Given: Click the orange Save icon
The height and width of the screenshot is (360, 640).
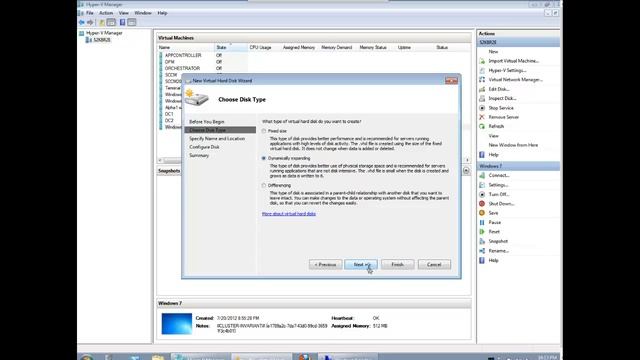Looking at the screenshot, I should [482, 213].
